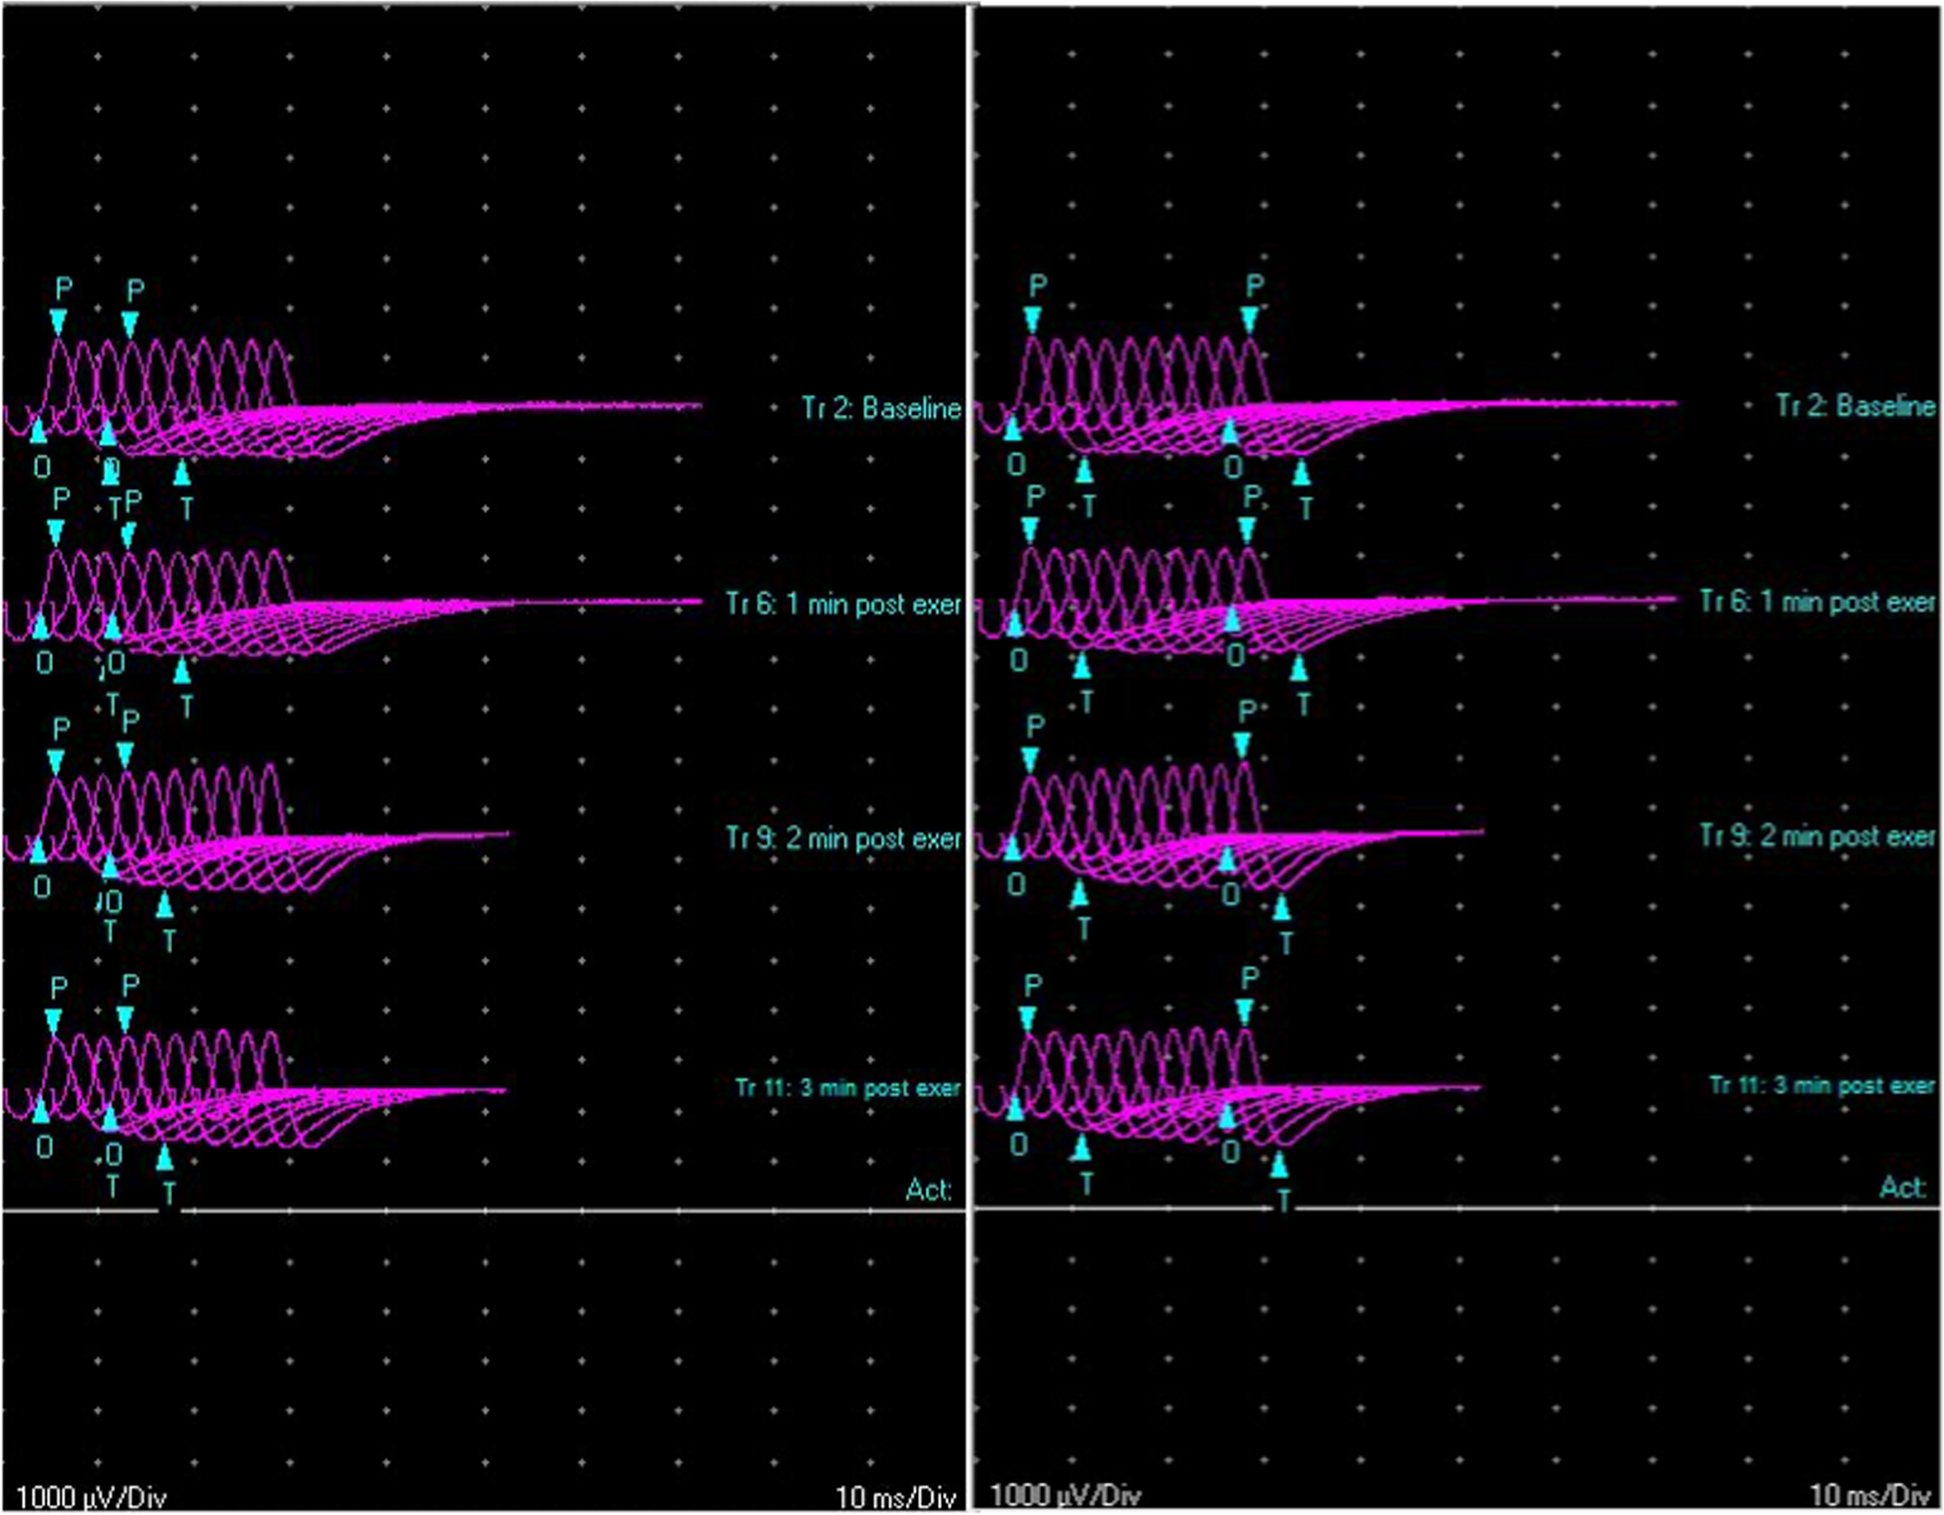
Task: Grab first-peak P marker on left 3 min trace
Action: point(54,1022)
